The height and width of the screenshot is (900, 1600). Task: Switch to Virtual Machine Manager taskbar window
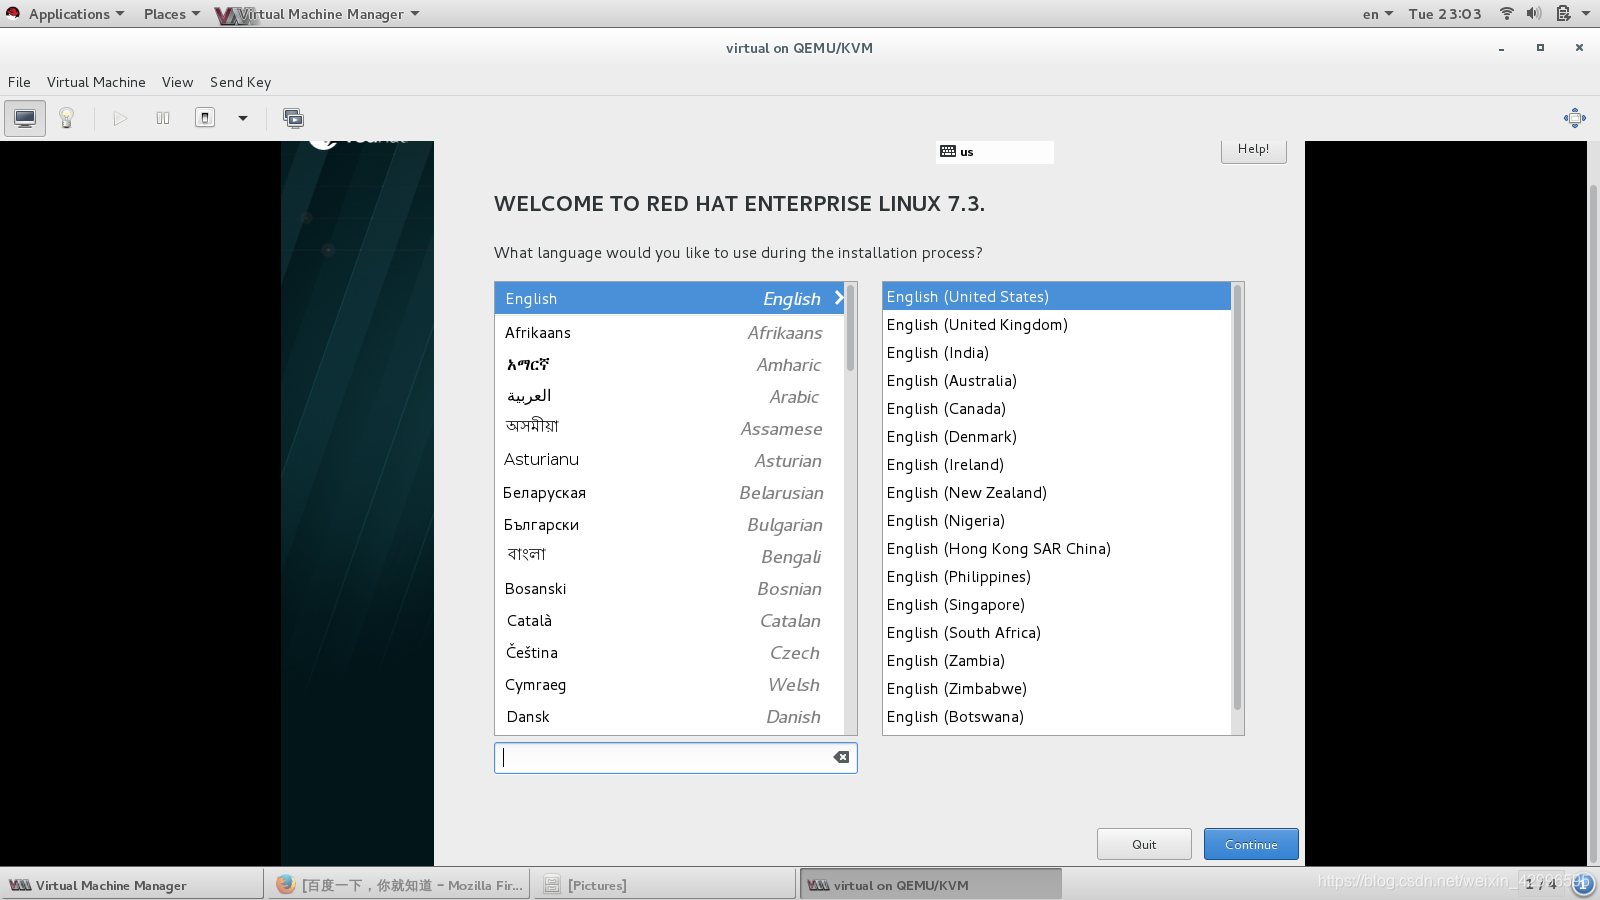pyautogui.click(x=132, y=885)
